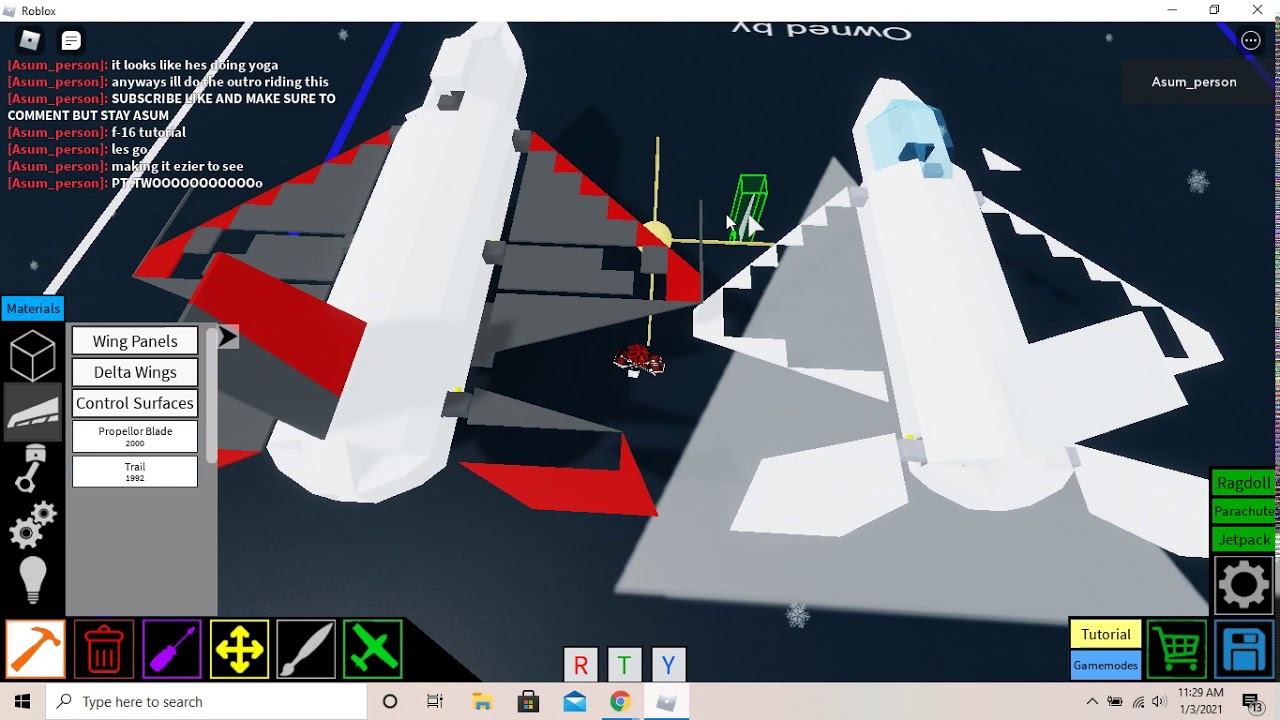Open the yellow Tutorial button
Image resolution: width=1280 pixels, height=720 pixels.
(1105, 634)
